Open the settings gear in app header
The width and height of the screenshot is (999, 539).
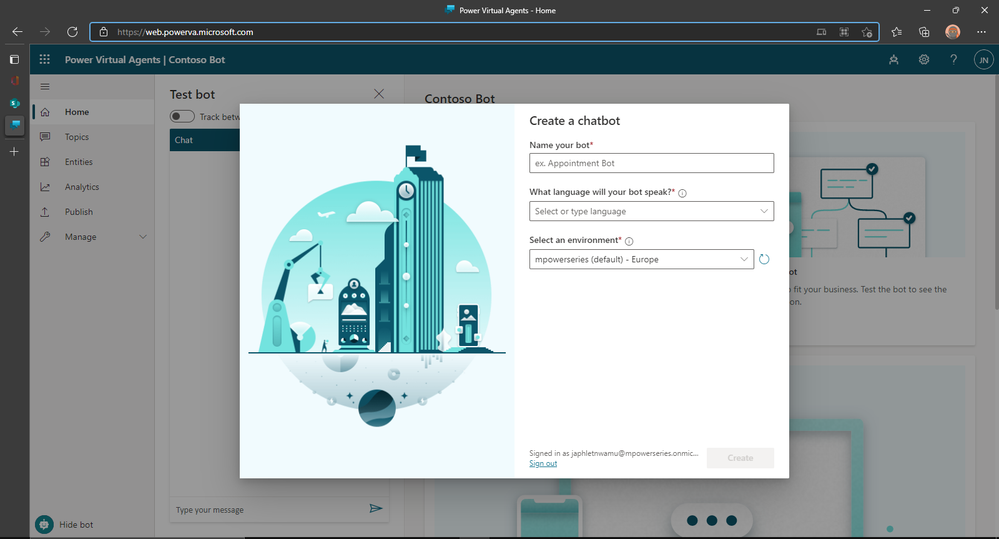coord(924,59)
